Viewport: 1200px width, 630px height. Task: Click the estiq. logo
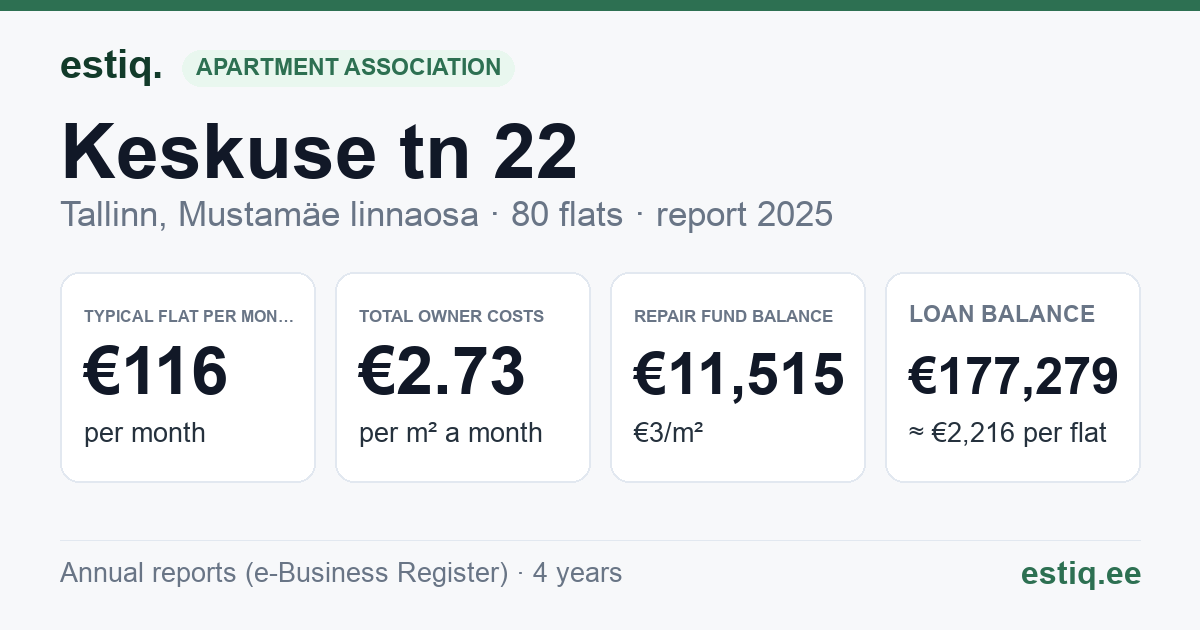(111, 66)
